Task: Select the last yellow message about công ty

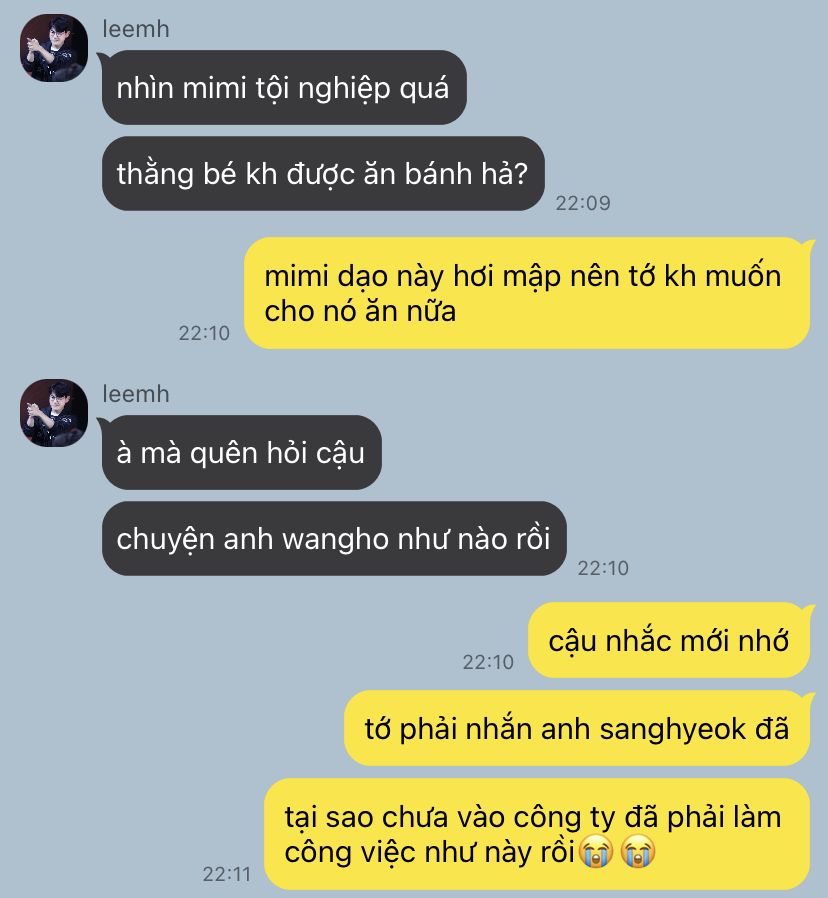Action: pos(537,834)
